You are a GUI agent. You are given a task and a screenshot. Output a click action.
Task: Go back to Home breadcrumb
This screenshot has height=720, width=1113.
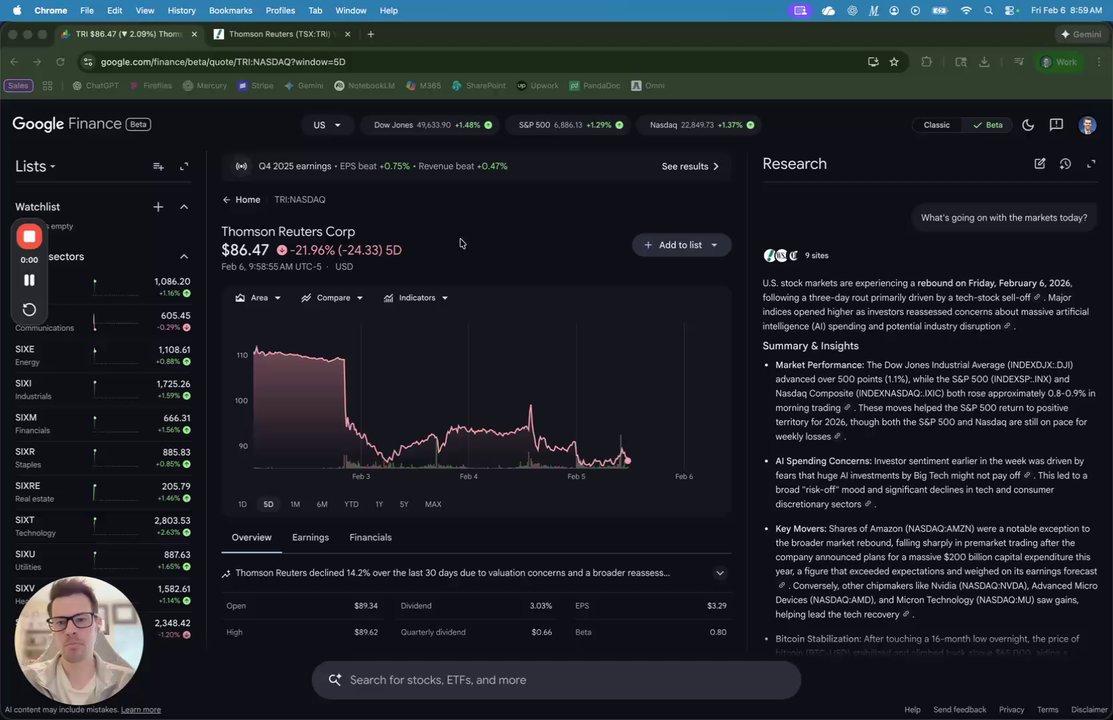pos(241,200)
